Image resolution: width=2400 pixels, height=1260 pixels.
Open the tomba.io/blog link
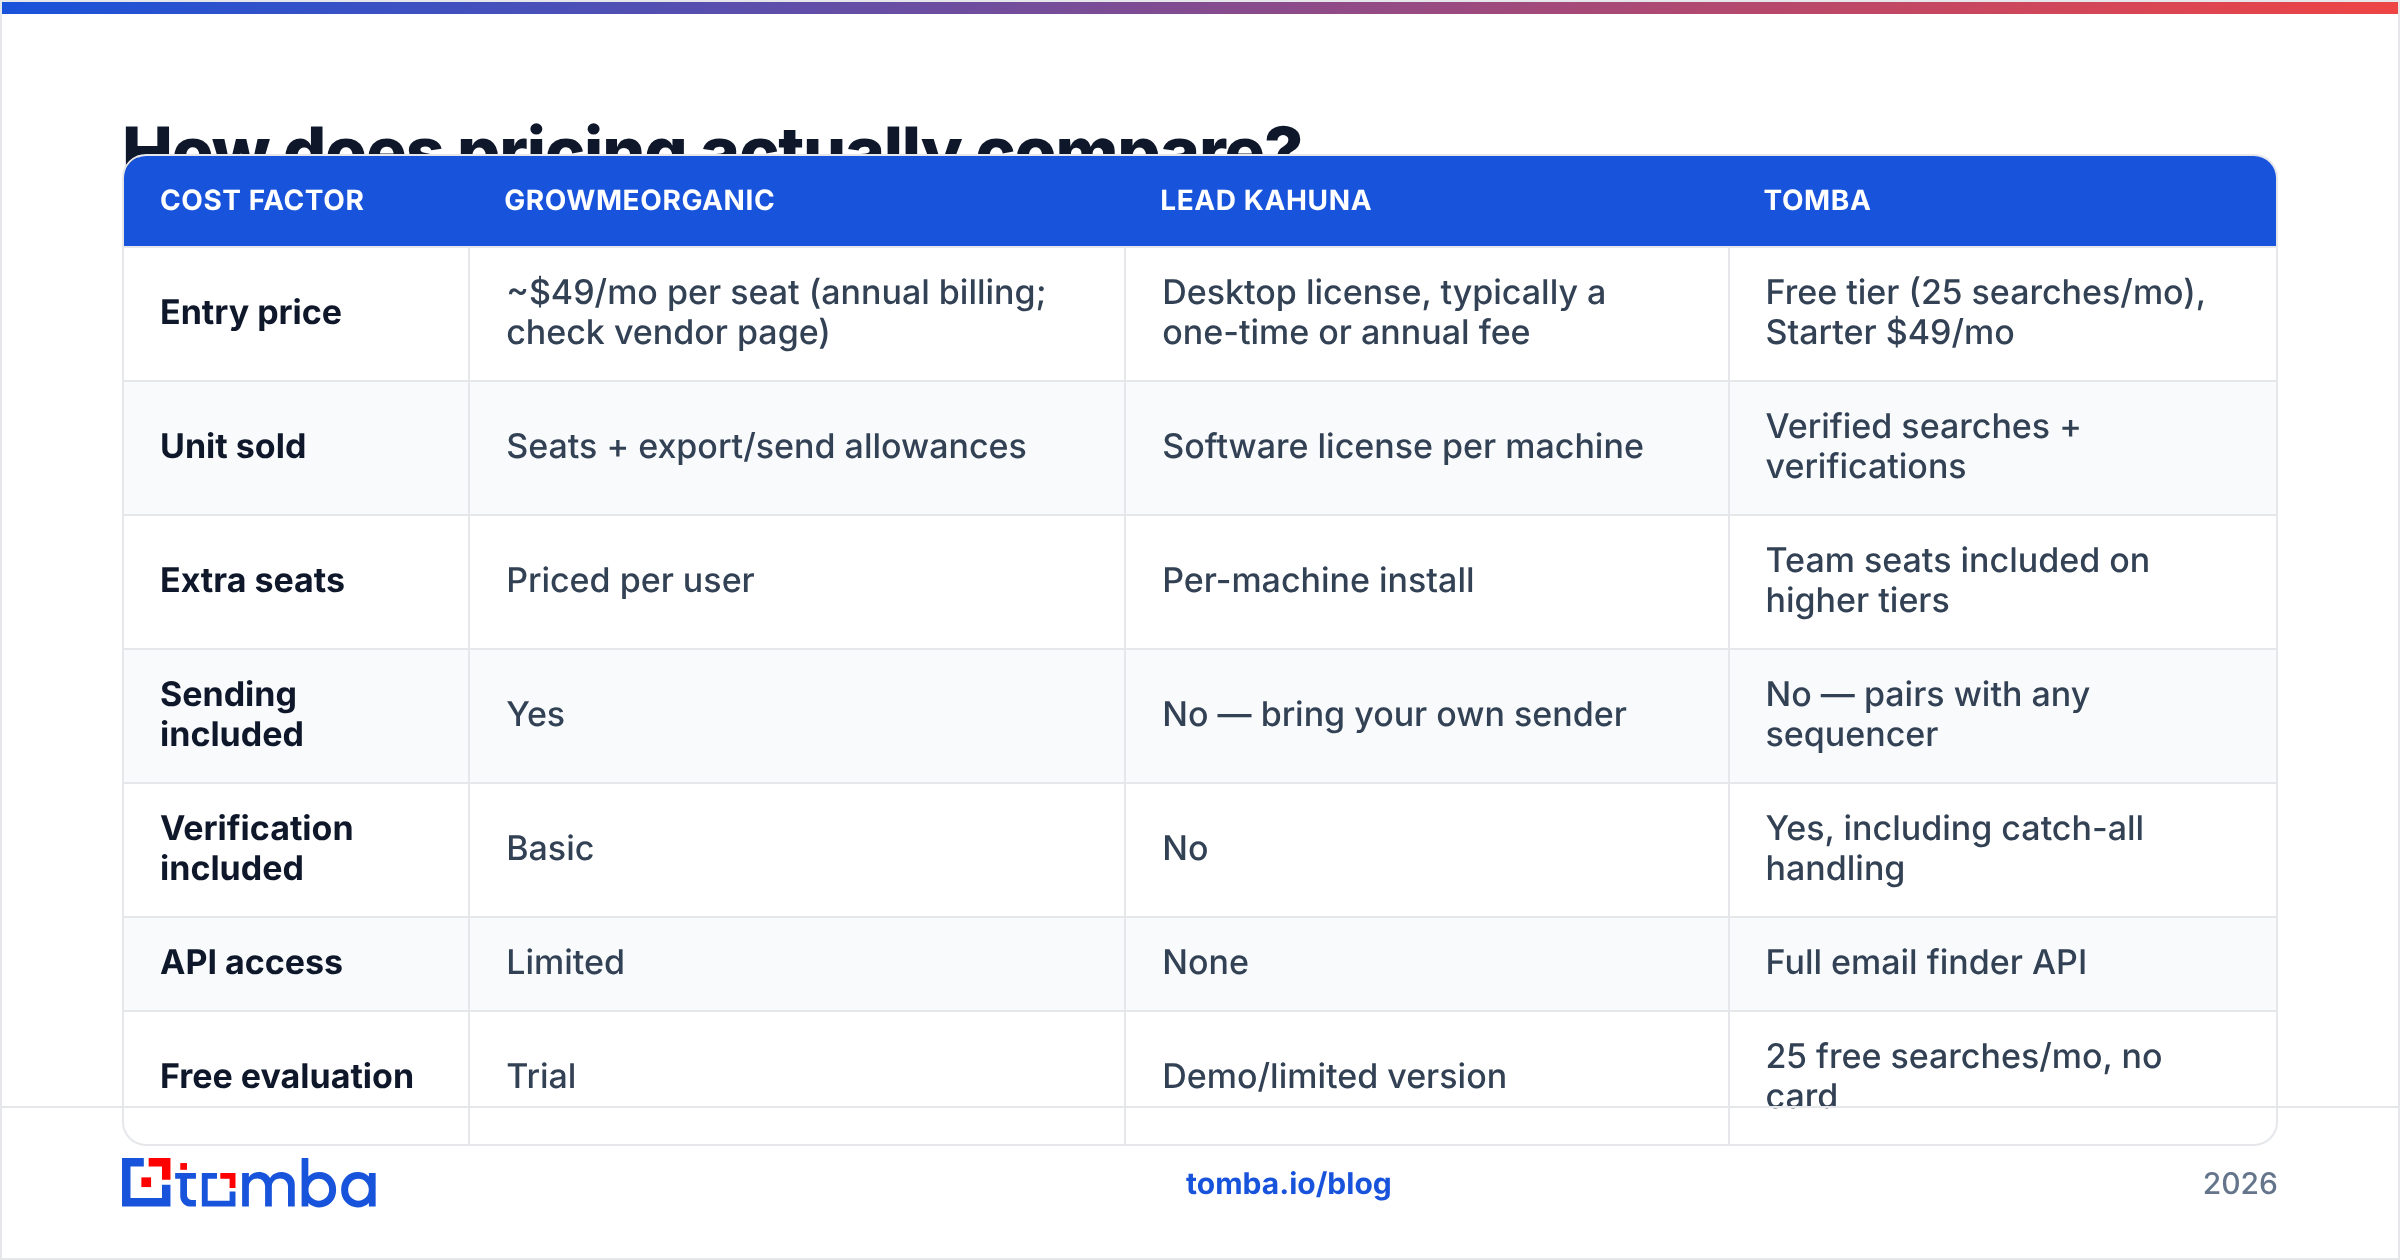click(x=1288, y=1184)
